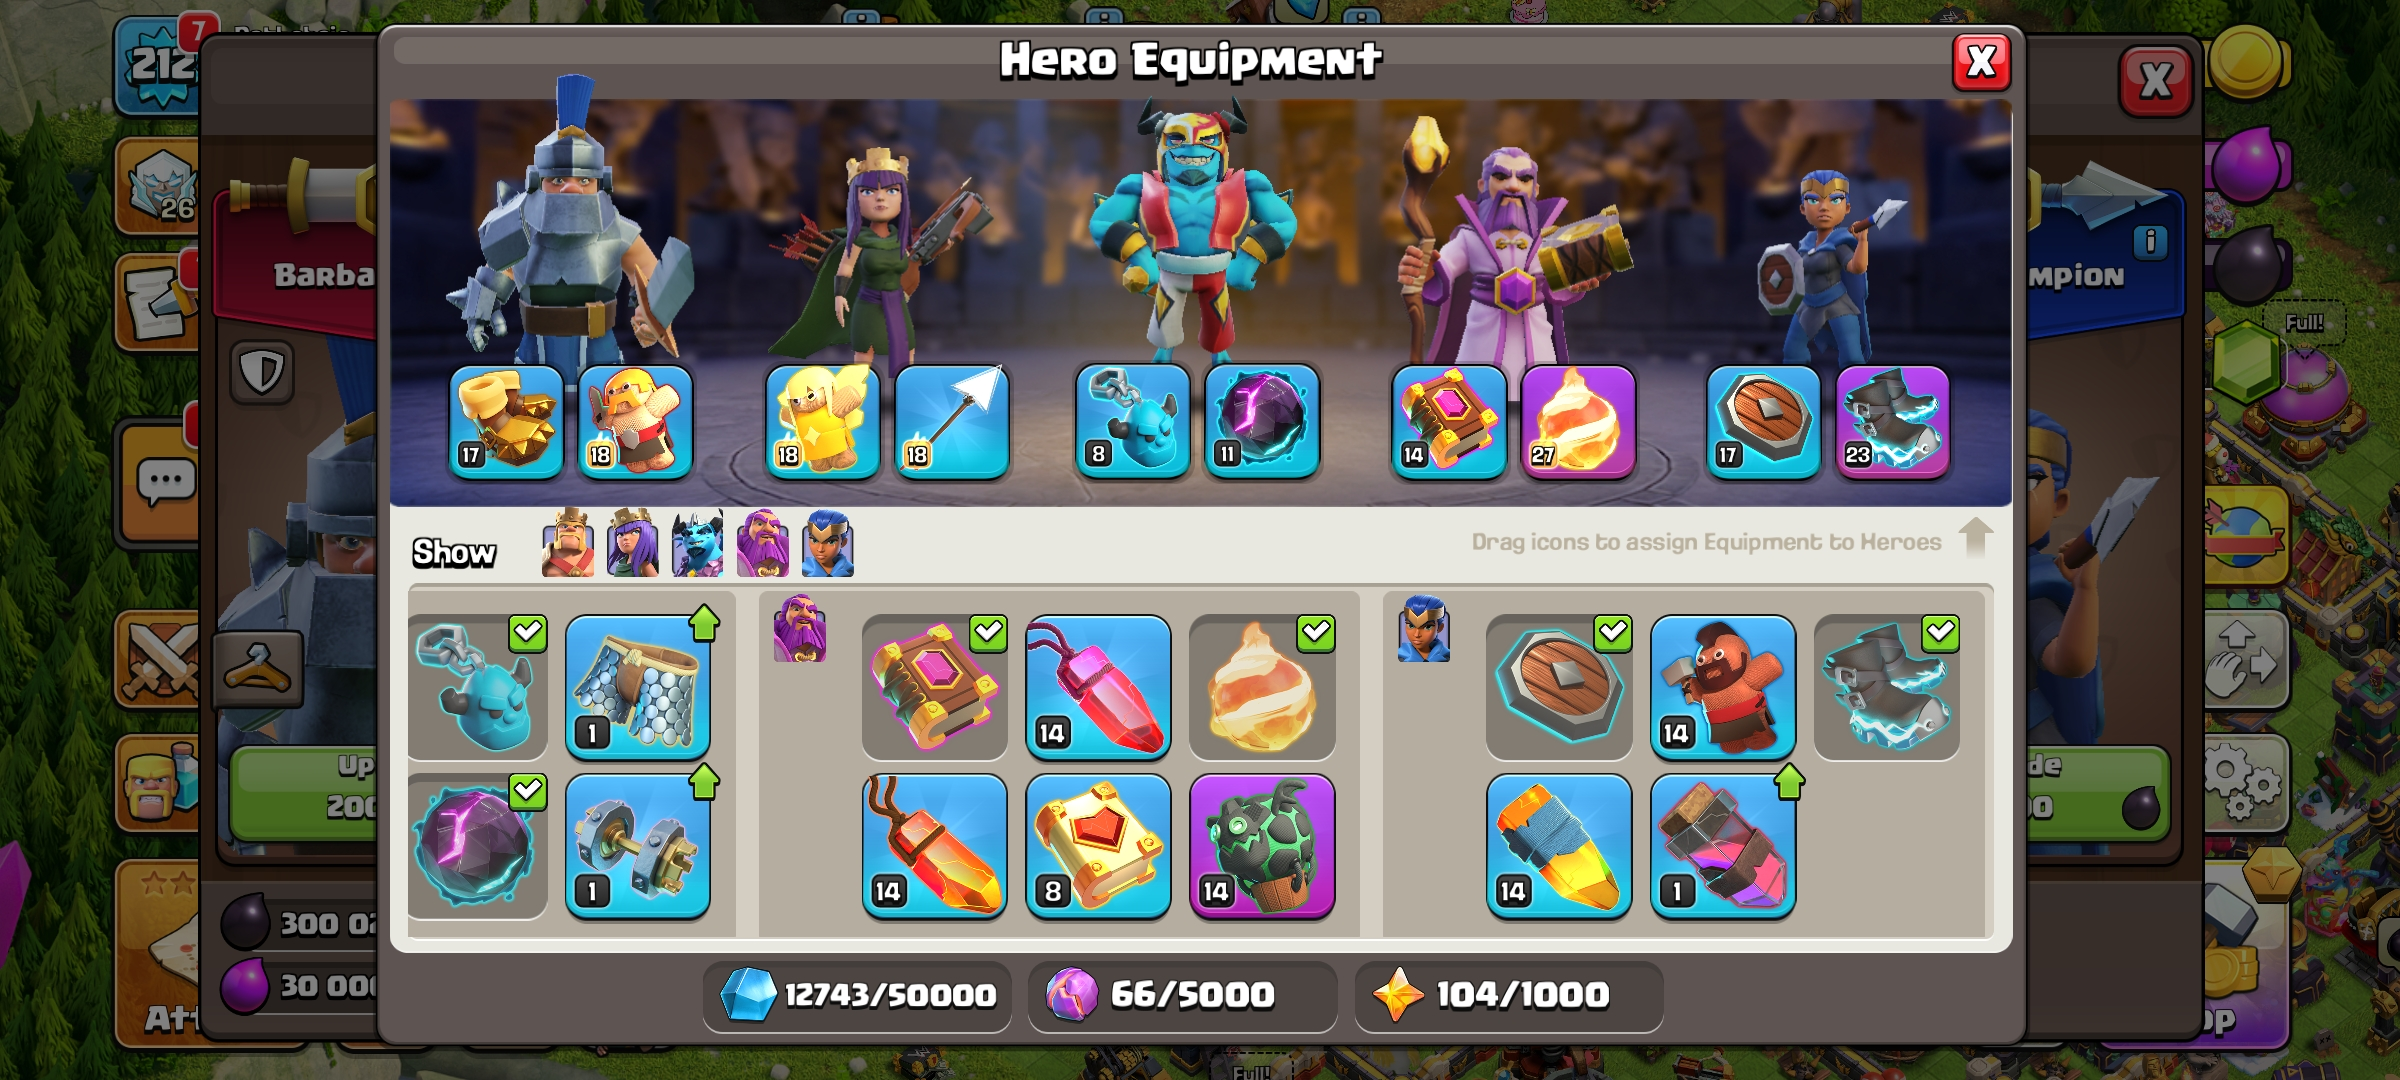Click the equipped Electro Boots level 23 slot

click(1892, 422)
